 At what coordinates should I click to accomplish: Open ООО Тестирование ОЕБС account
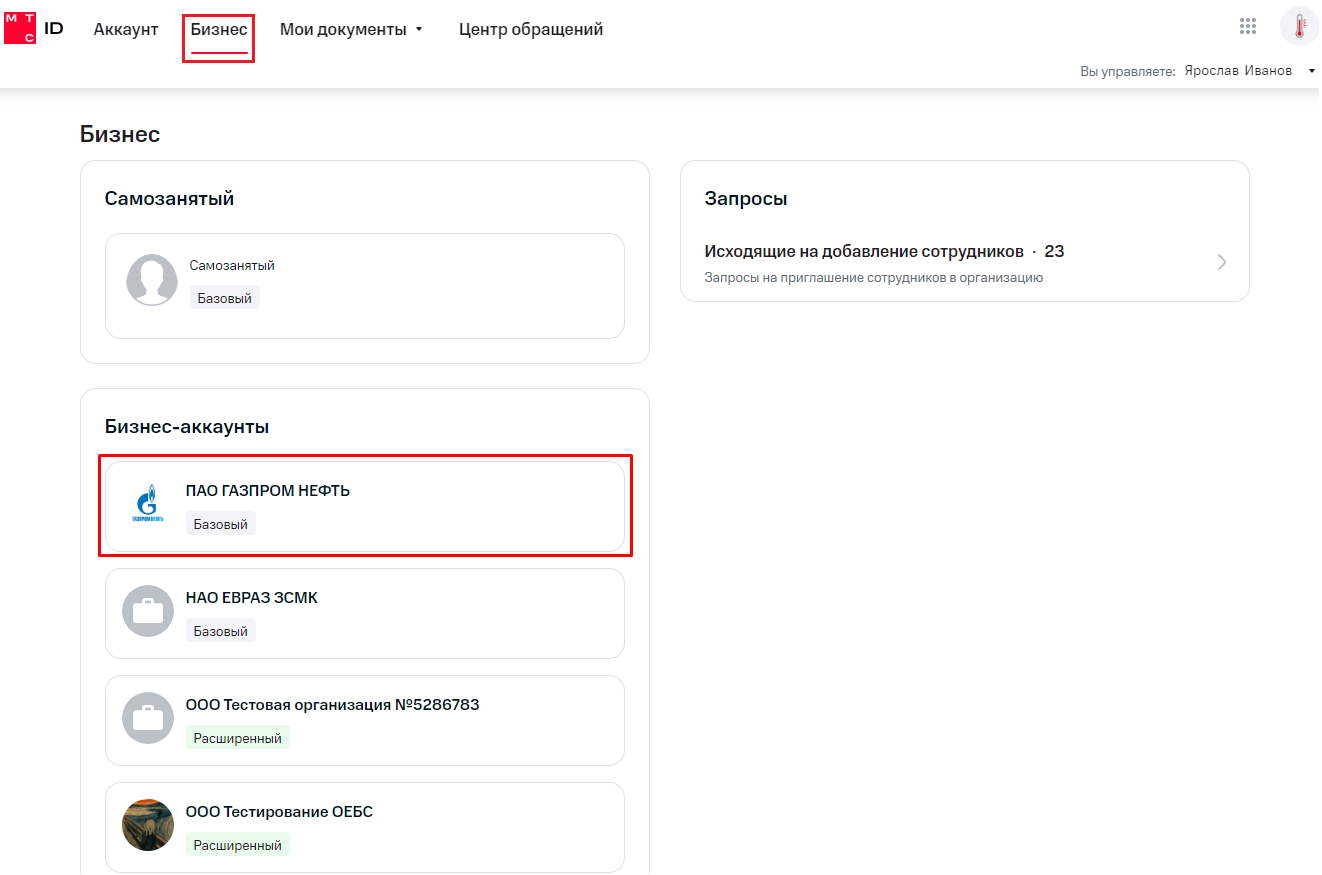pos(365,827)
